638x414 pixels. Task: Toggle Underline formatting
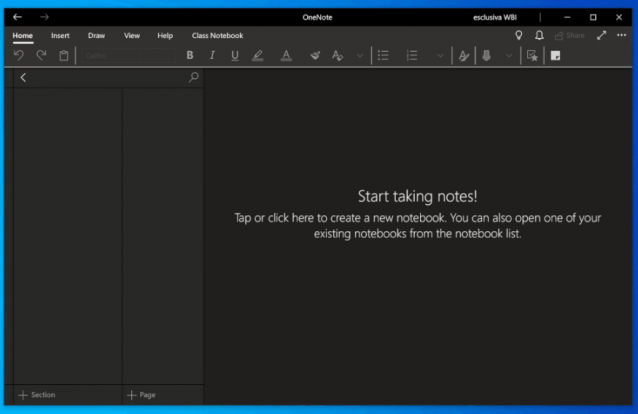tap(235, 56)
